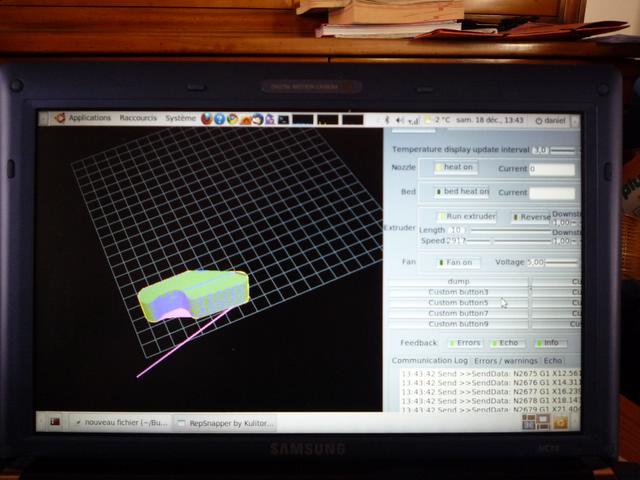
Task: Toggle the nozzle 'heat on' button
Action: coord(457,168)
